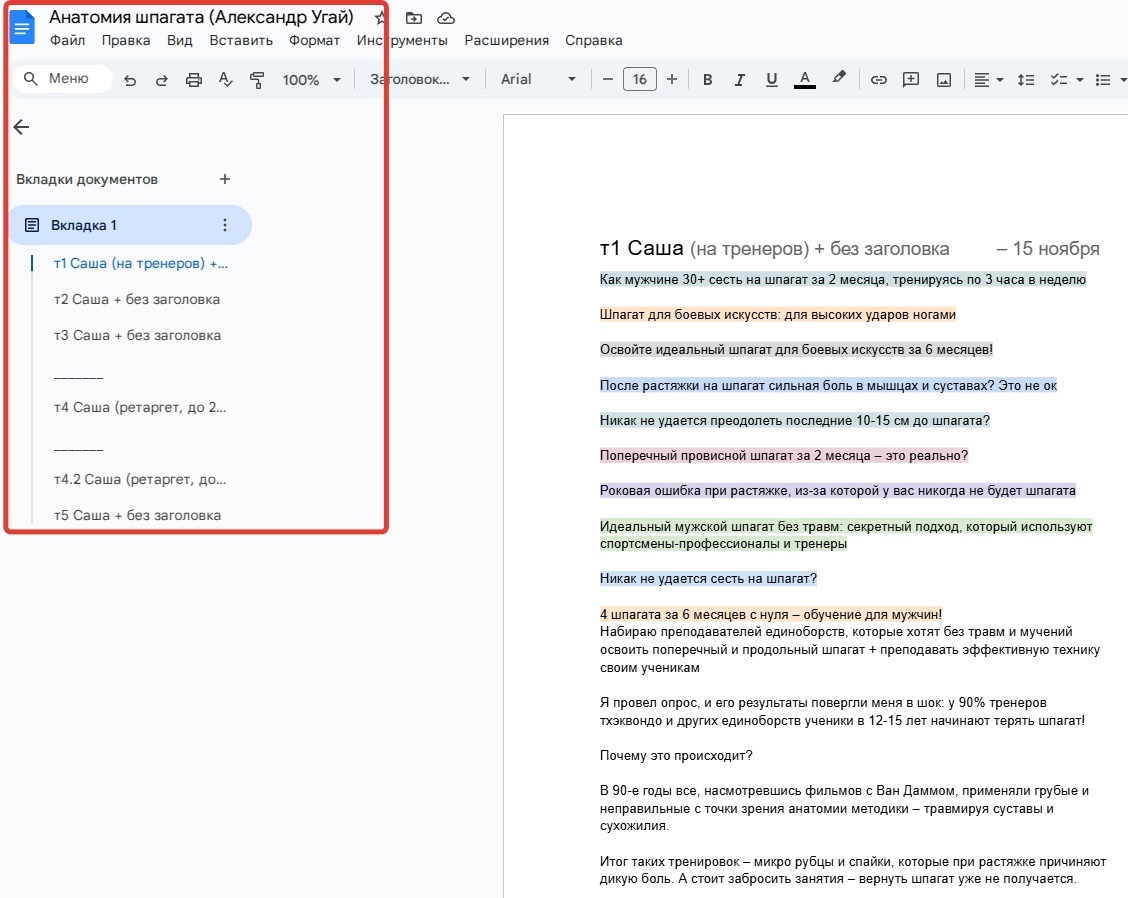This screenshot has width=1128, height=898.
Task: Print the document using printer icon
Action: click(x=194, y=80)
